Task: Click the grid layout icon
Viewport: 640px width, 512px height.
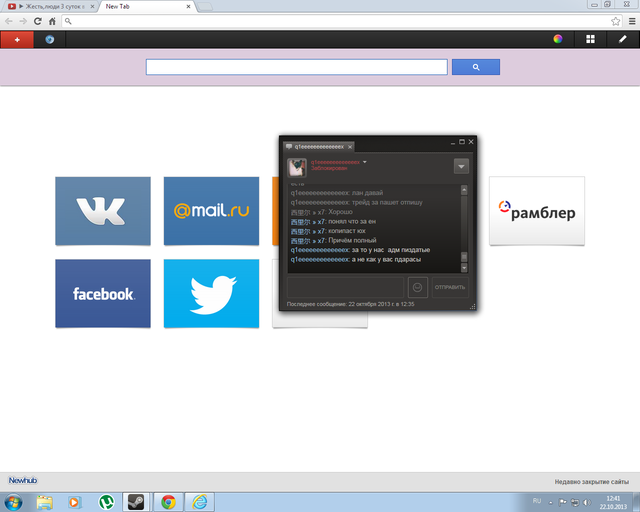Action: point(590,39)
